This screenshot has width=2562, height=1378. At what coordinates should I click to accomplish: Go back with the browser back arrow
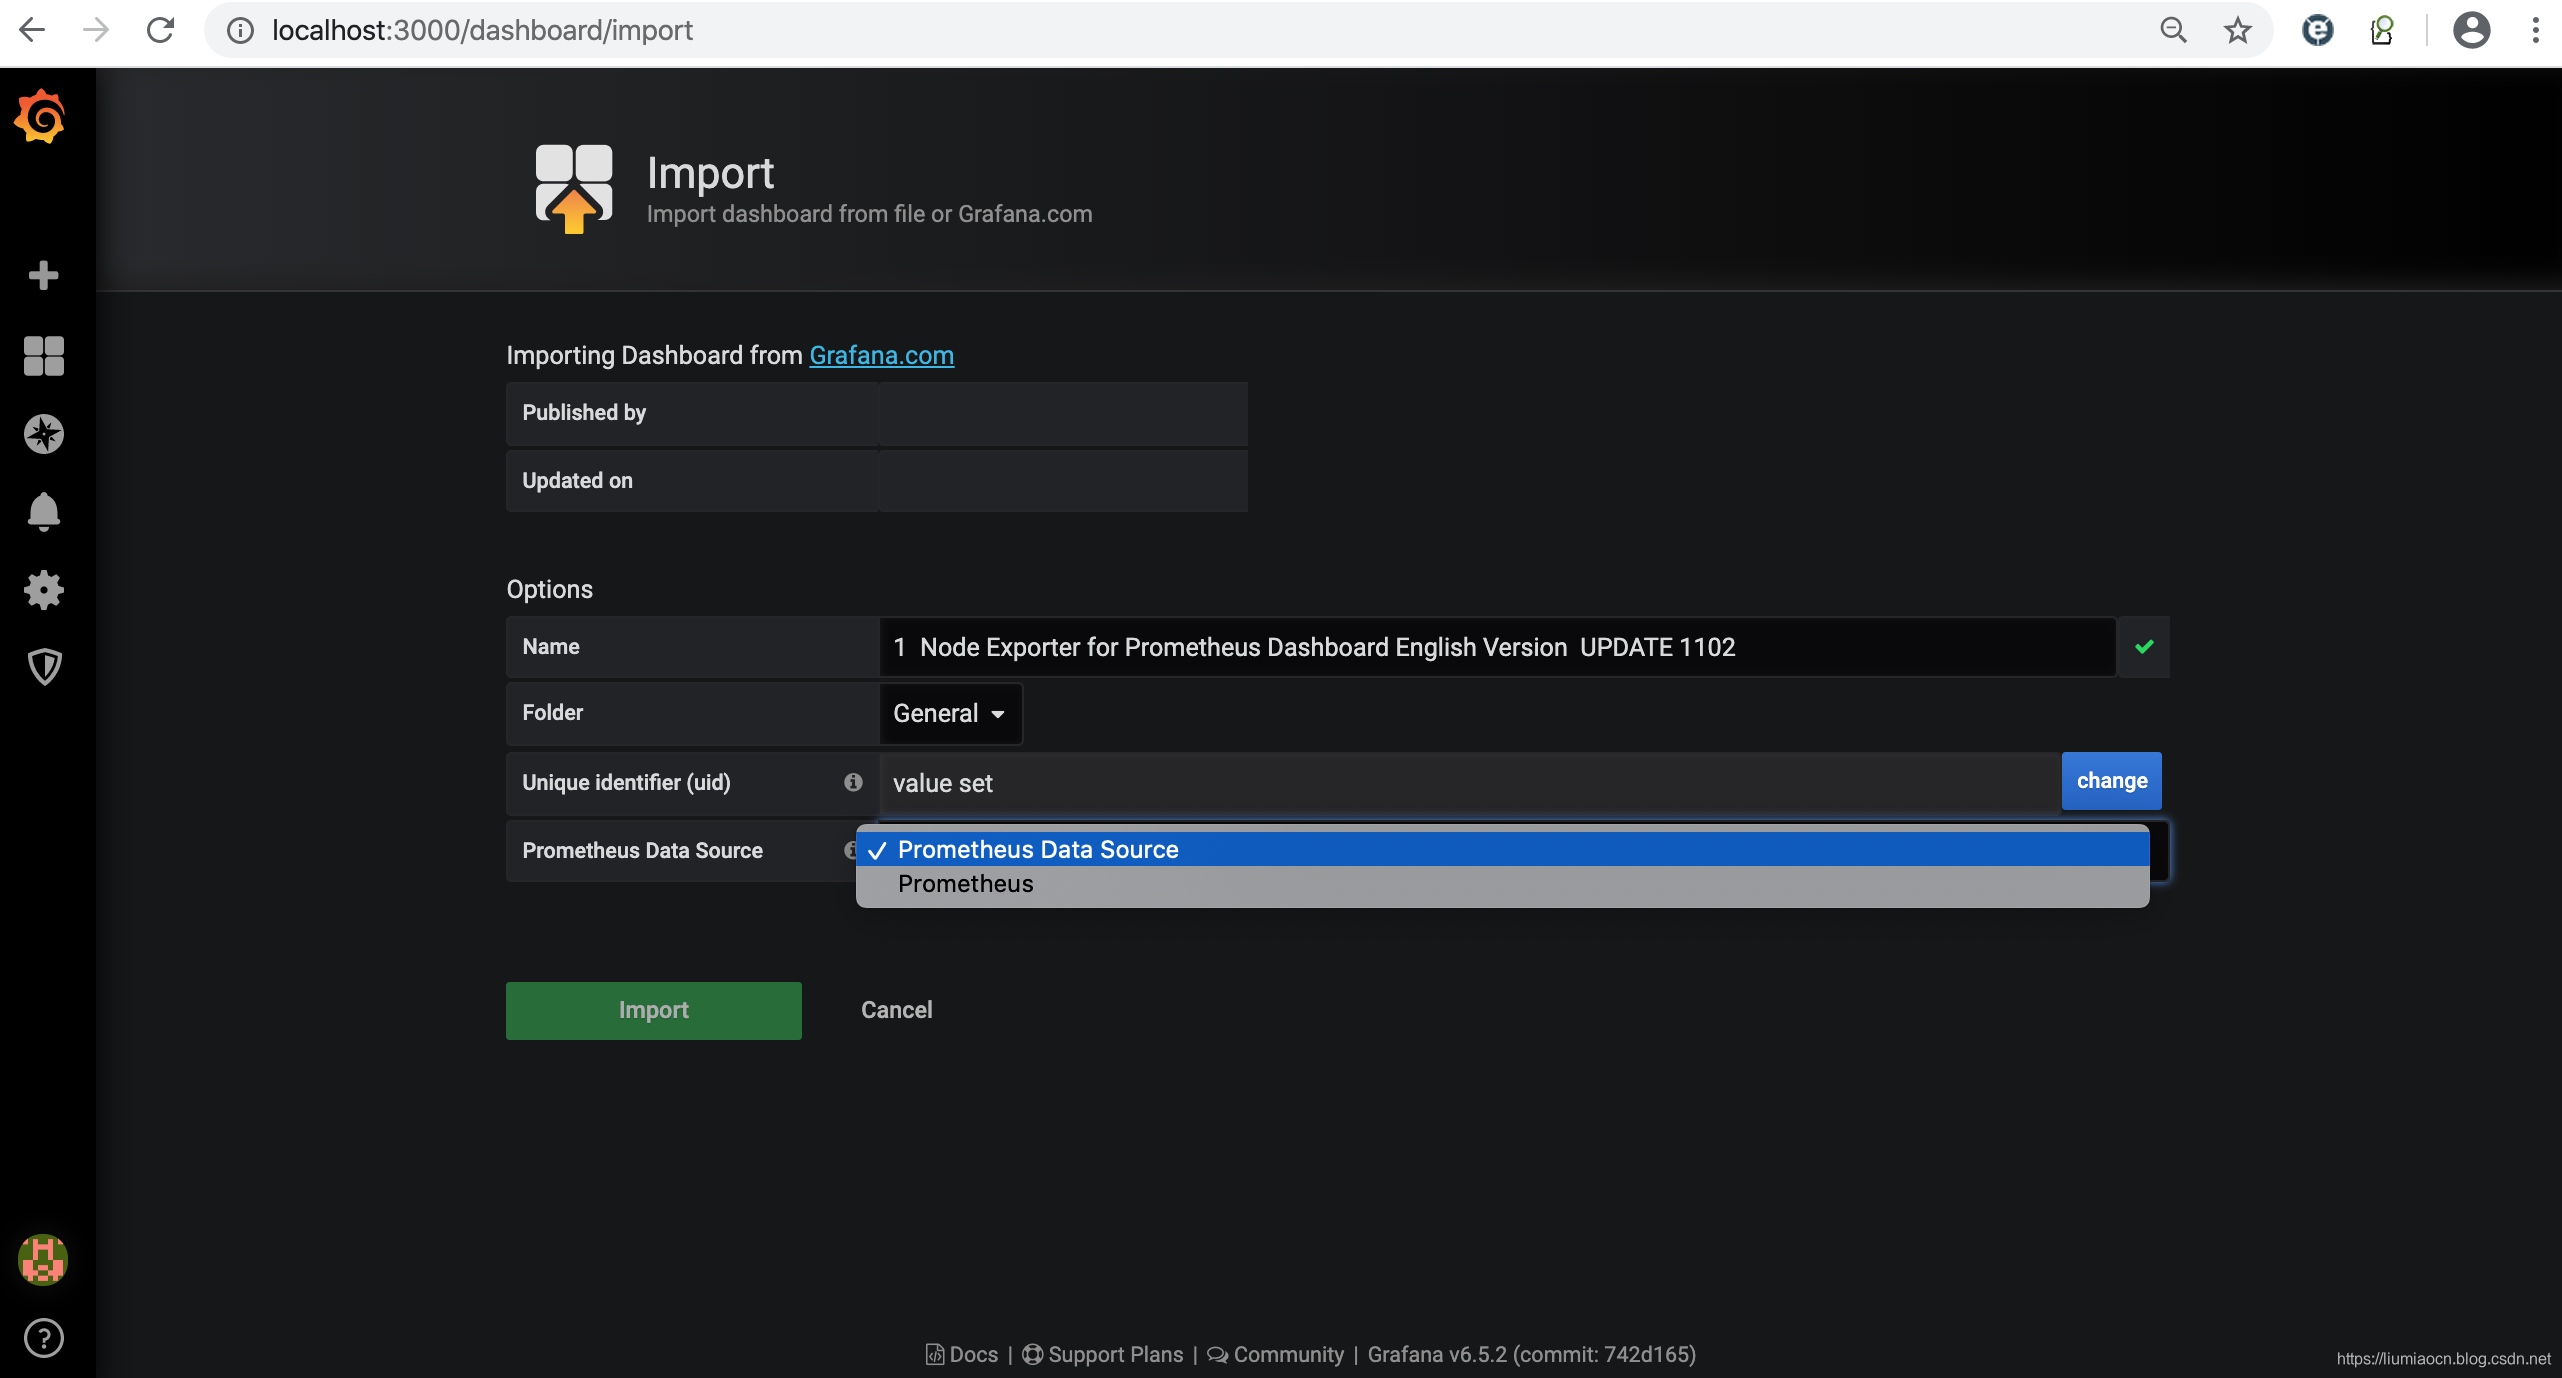[32, 30]
